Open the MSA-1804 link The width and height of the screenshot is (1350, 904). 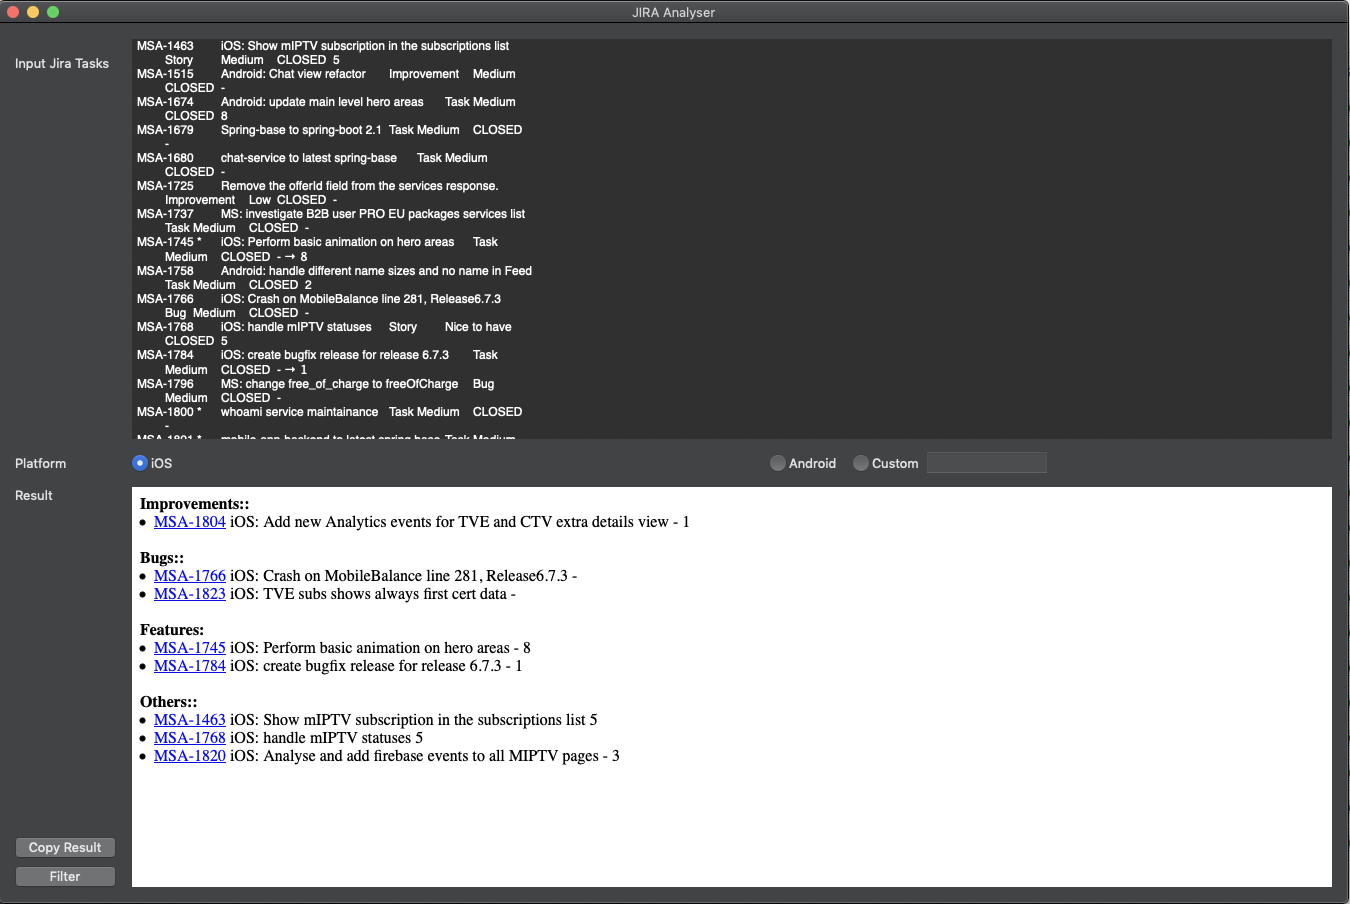click(x=190, y=522)
